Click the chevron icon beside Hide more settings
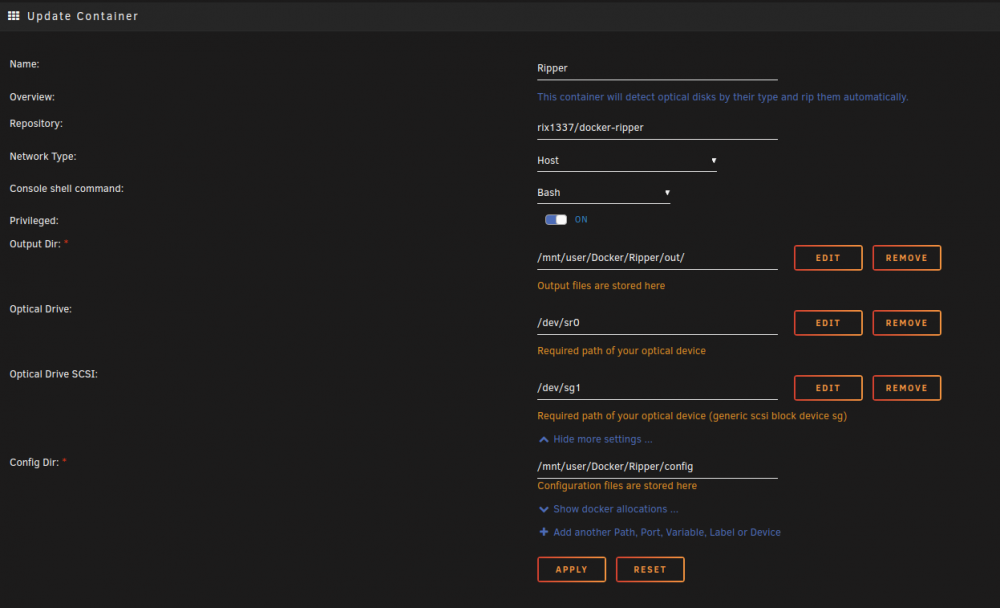Viewport: 1000px width, 608px height. pyautogui.click(x=543, y=440)
